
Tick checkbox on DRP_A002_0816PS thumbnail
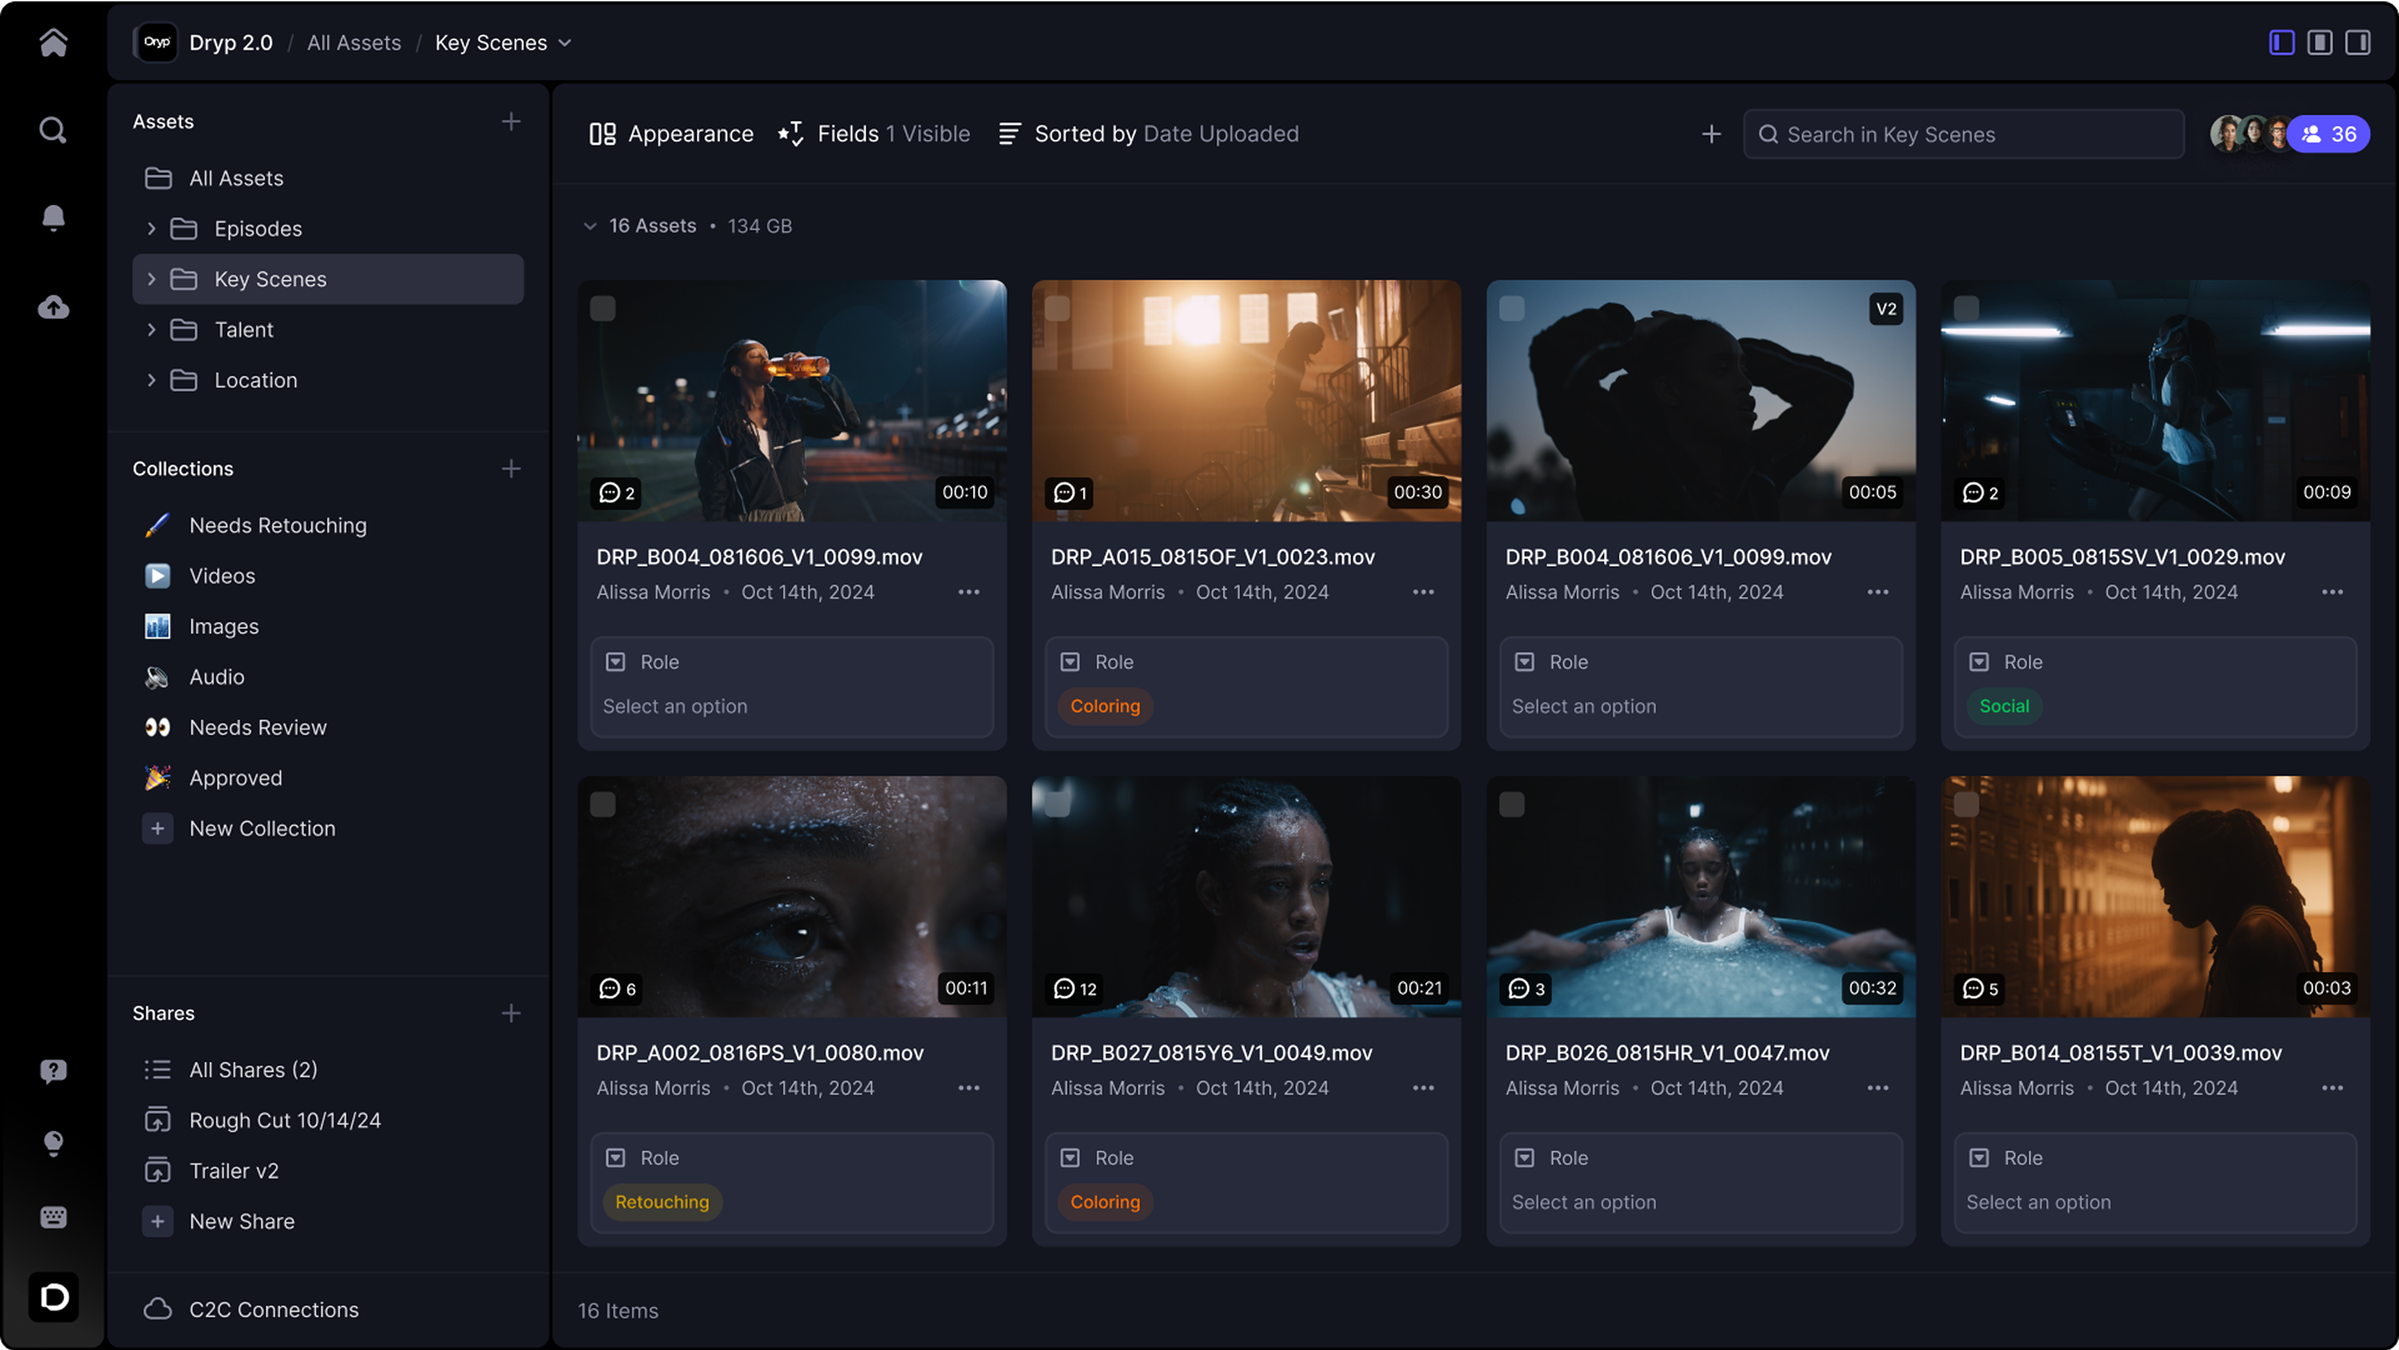click(x=603, y=805)
